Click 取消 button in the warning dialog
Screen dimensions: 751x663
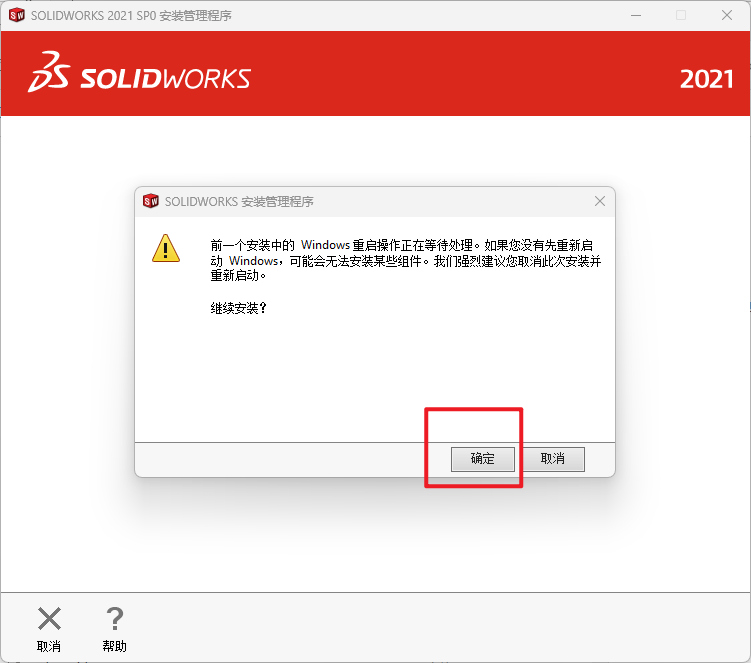point(553,459)
